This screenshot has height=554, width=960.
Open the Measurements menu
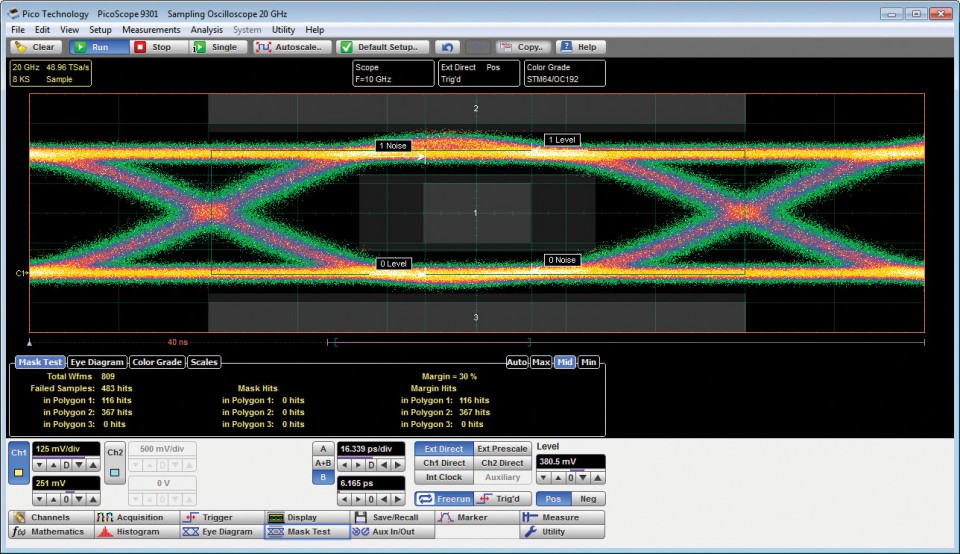pyautogui.click(x=151, y=30)
